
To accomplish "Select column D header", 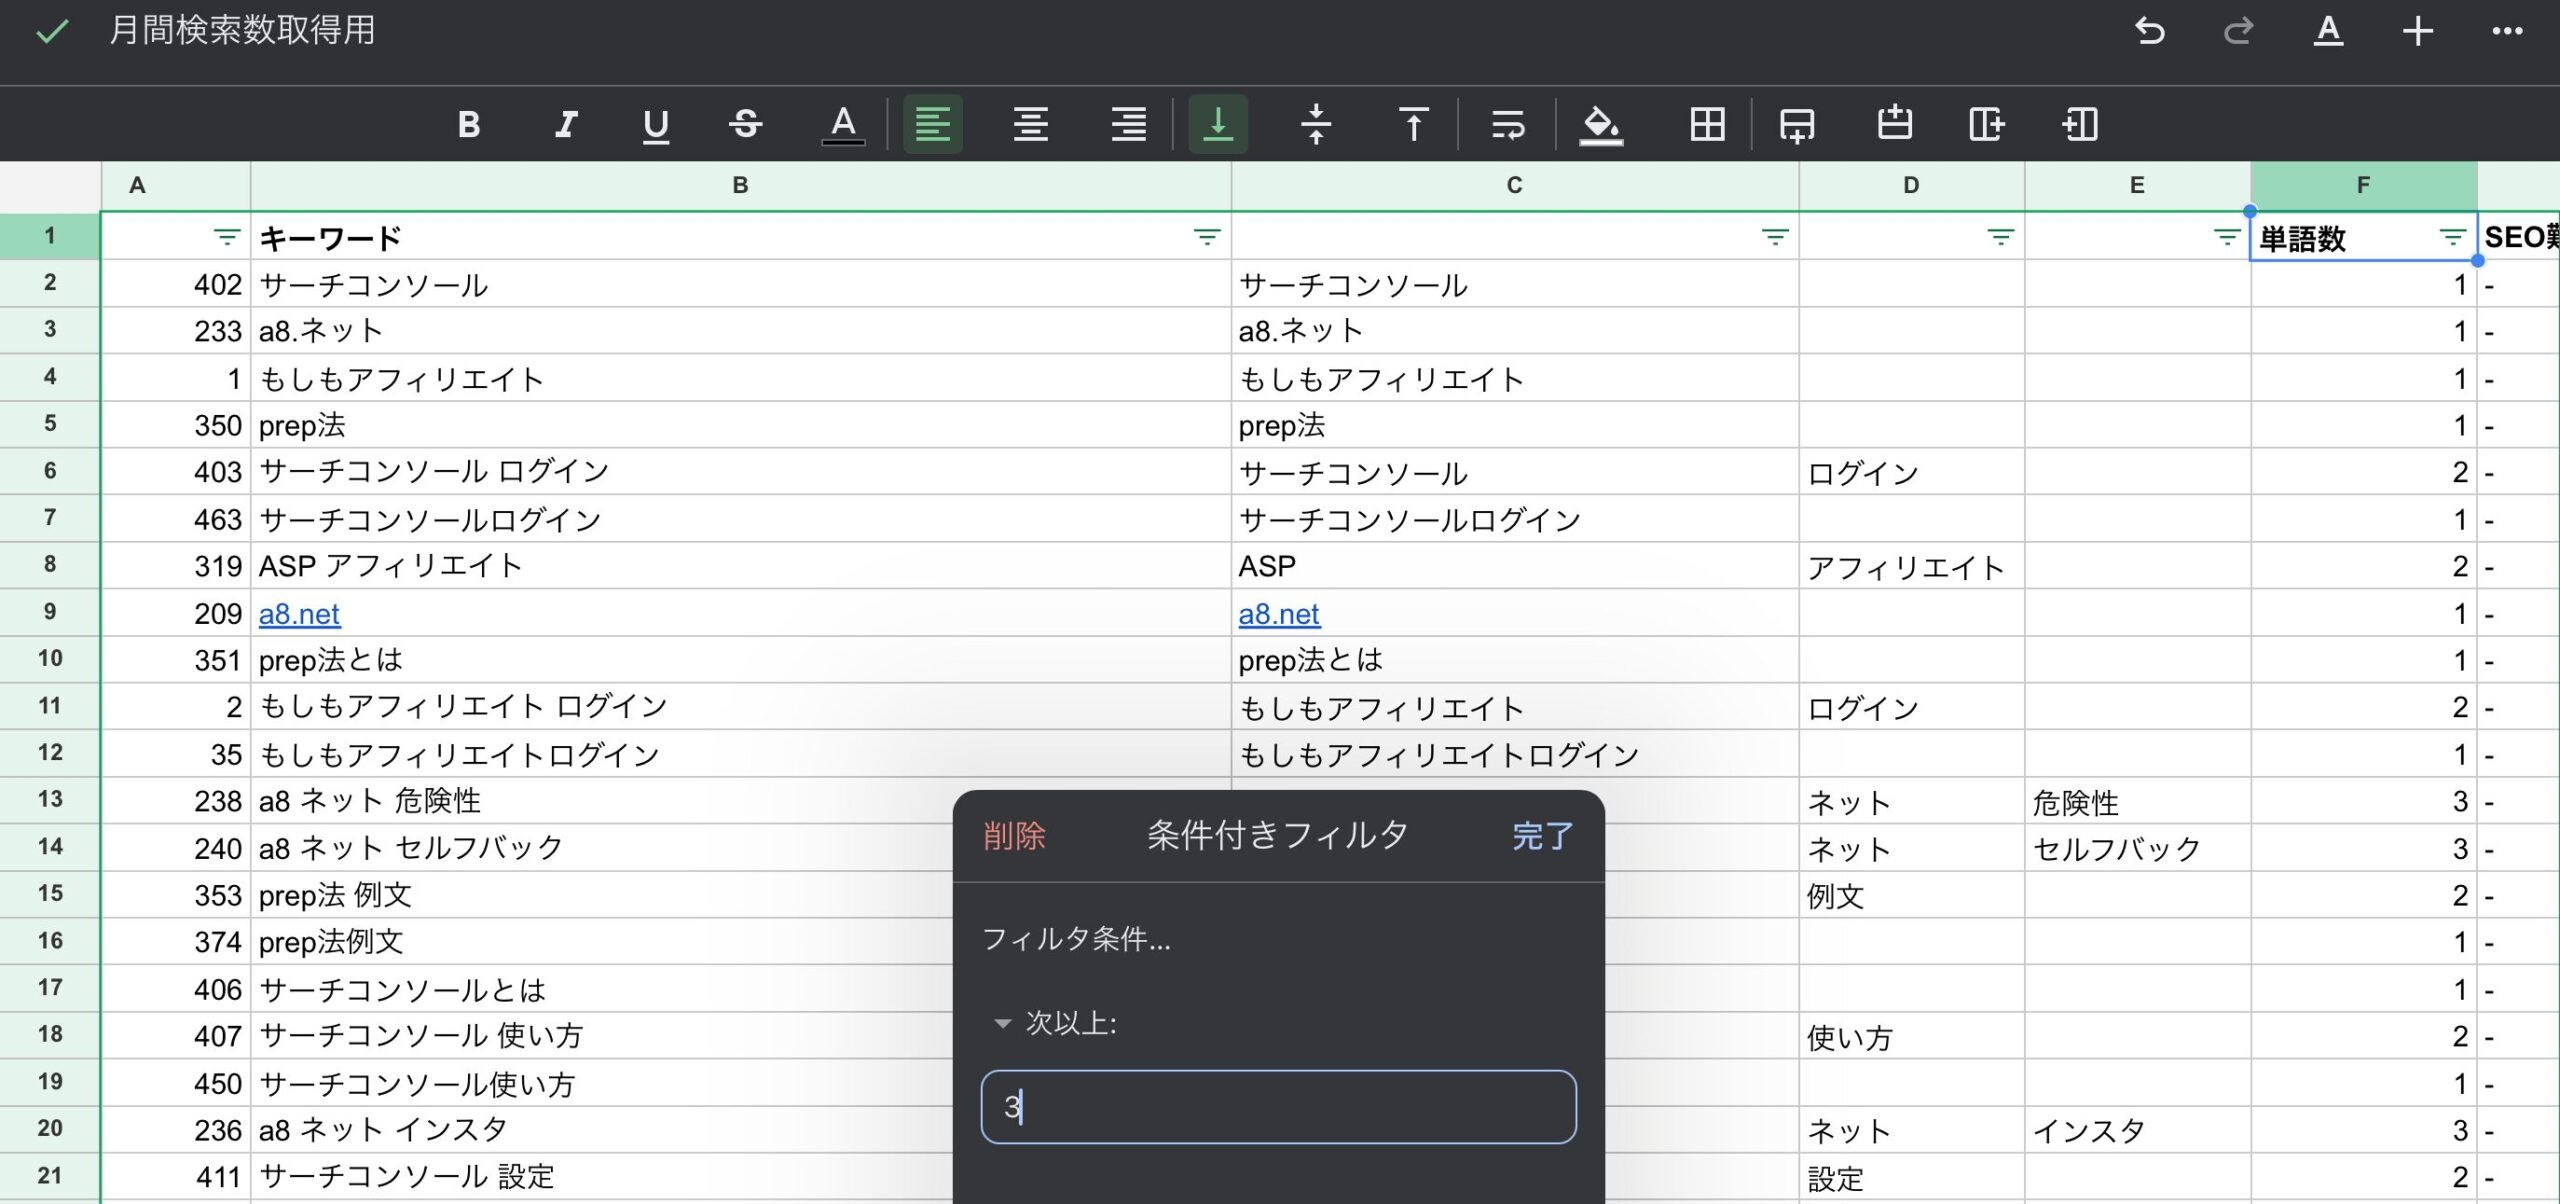I will pos(1911,185).
